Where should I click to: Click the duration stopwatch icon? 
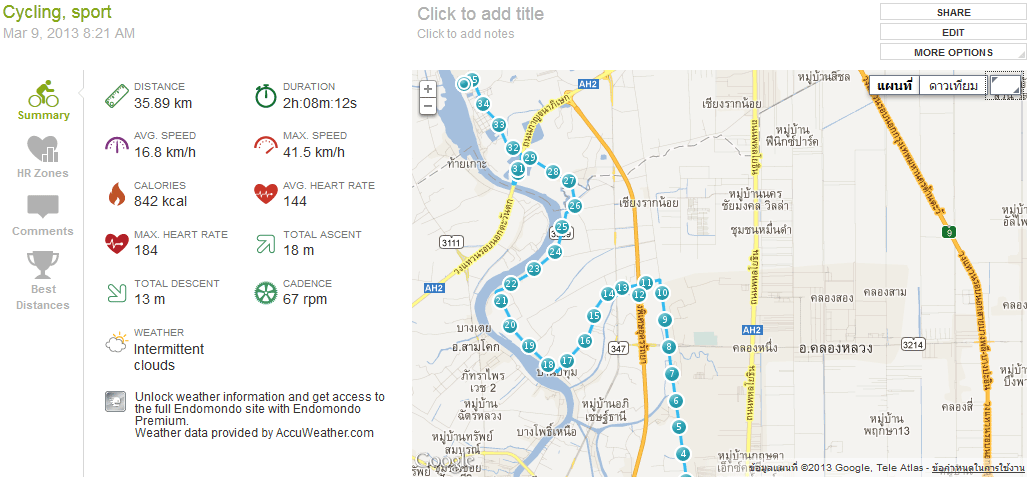tap(265, 95)
